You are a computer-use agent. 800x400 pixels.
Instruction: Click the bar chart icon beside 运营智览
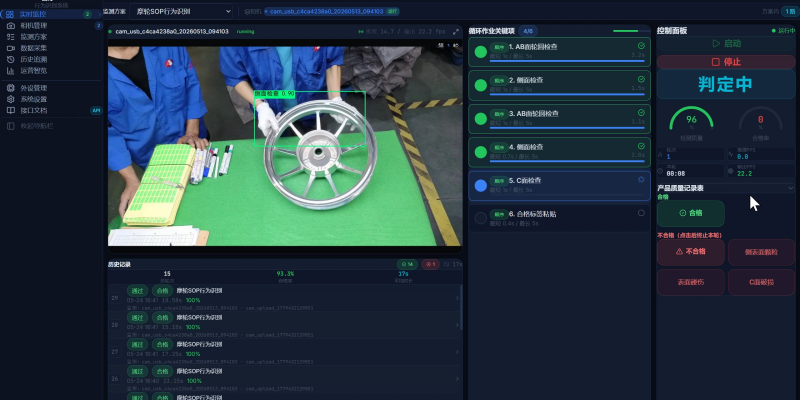pos(10,70)
